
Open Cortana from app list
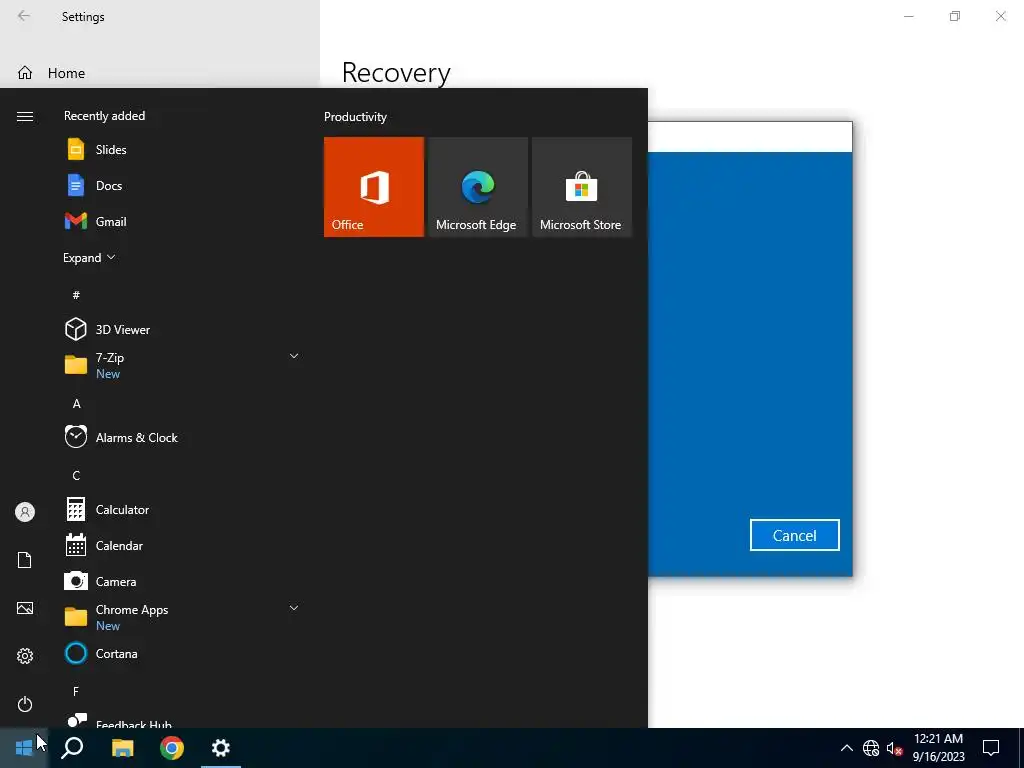point(182,653)
